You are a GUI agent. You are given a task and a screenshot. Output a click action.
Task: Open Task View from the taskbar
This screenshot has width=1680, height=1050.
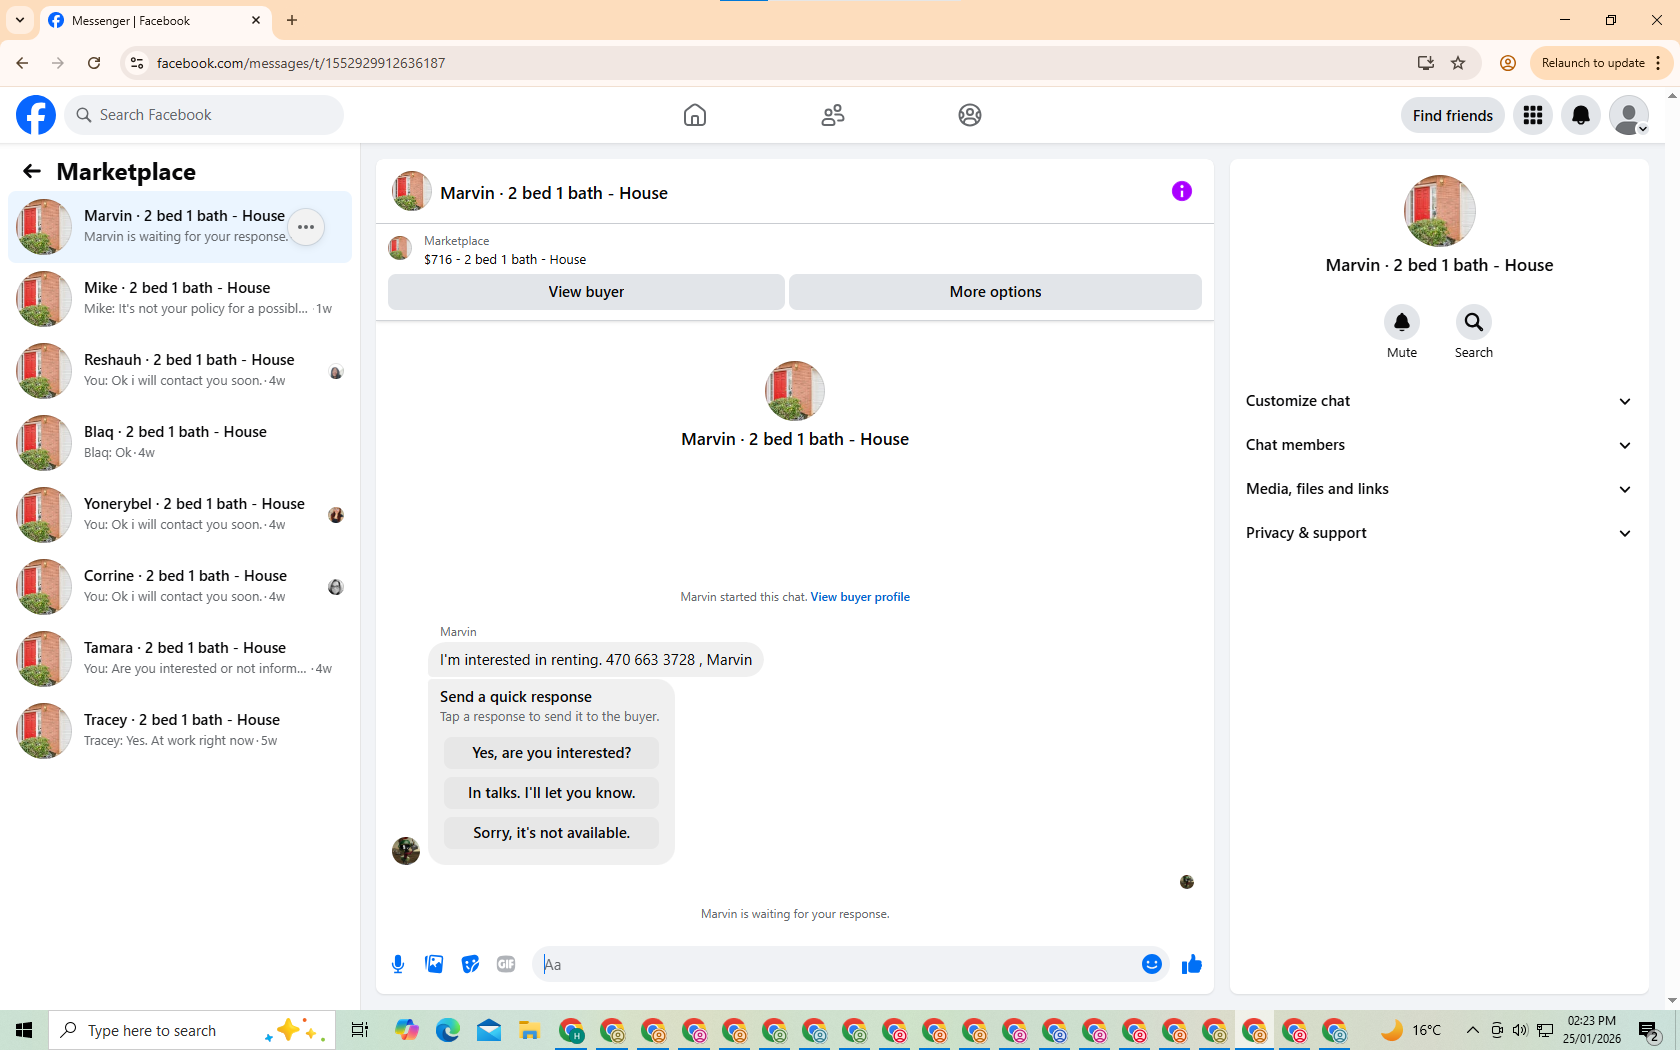pos(360,1030)
